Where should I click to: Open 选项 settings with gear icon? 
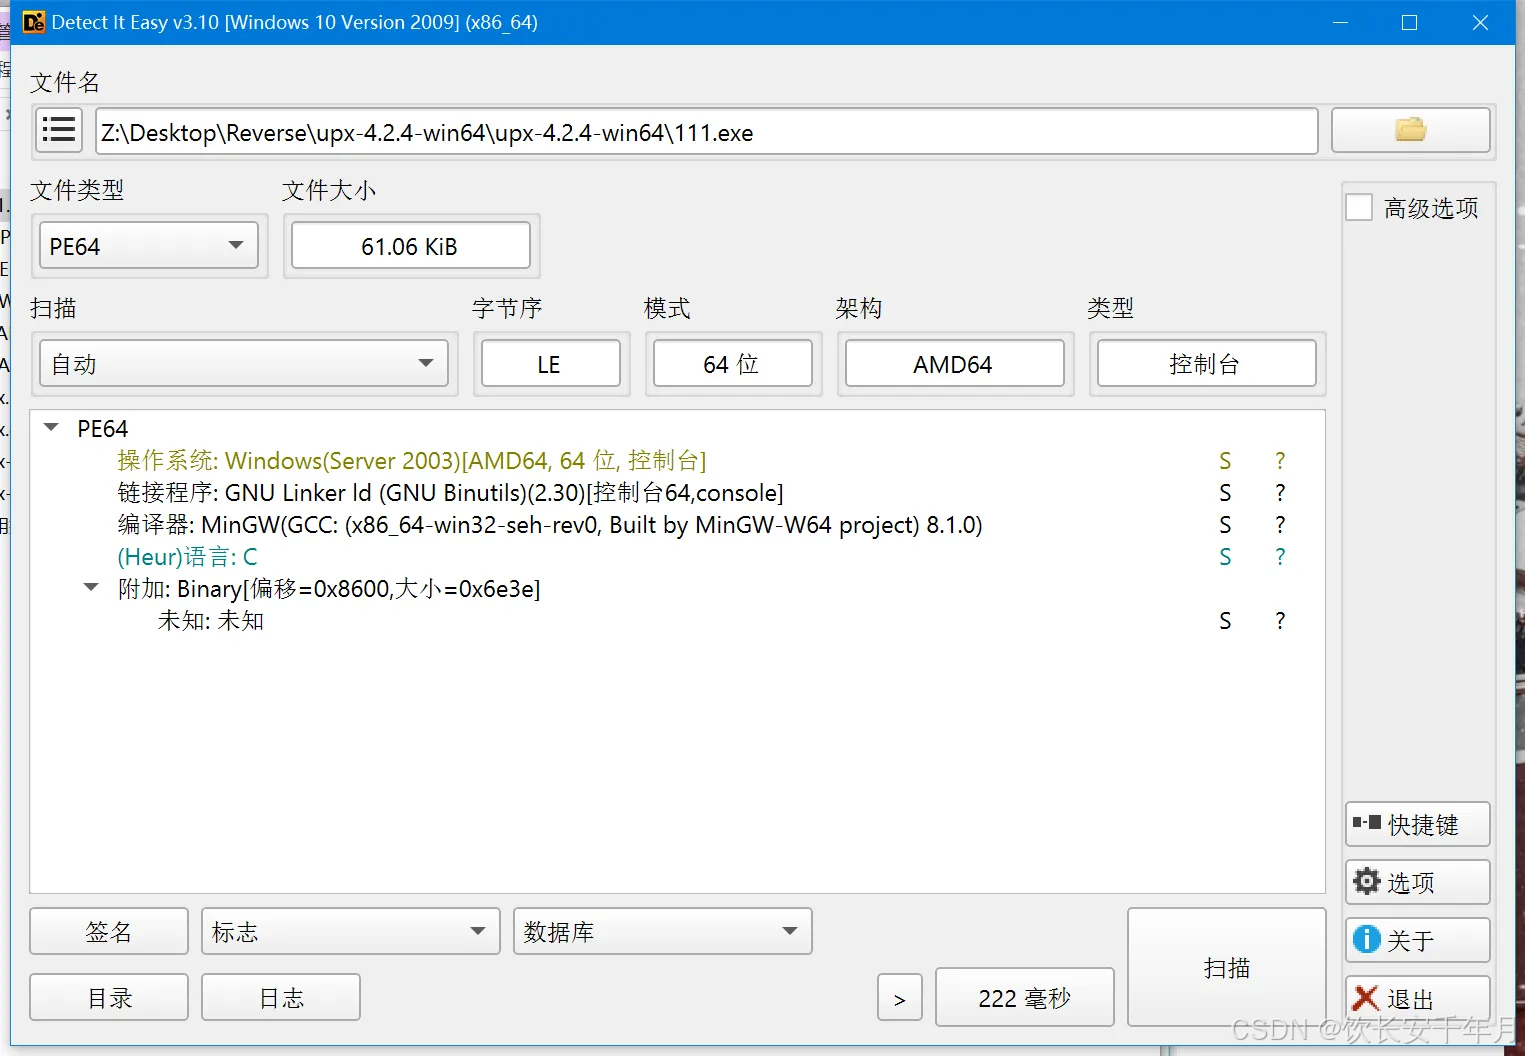click(1418, 882)
